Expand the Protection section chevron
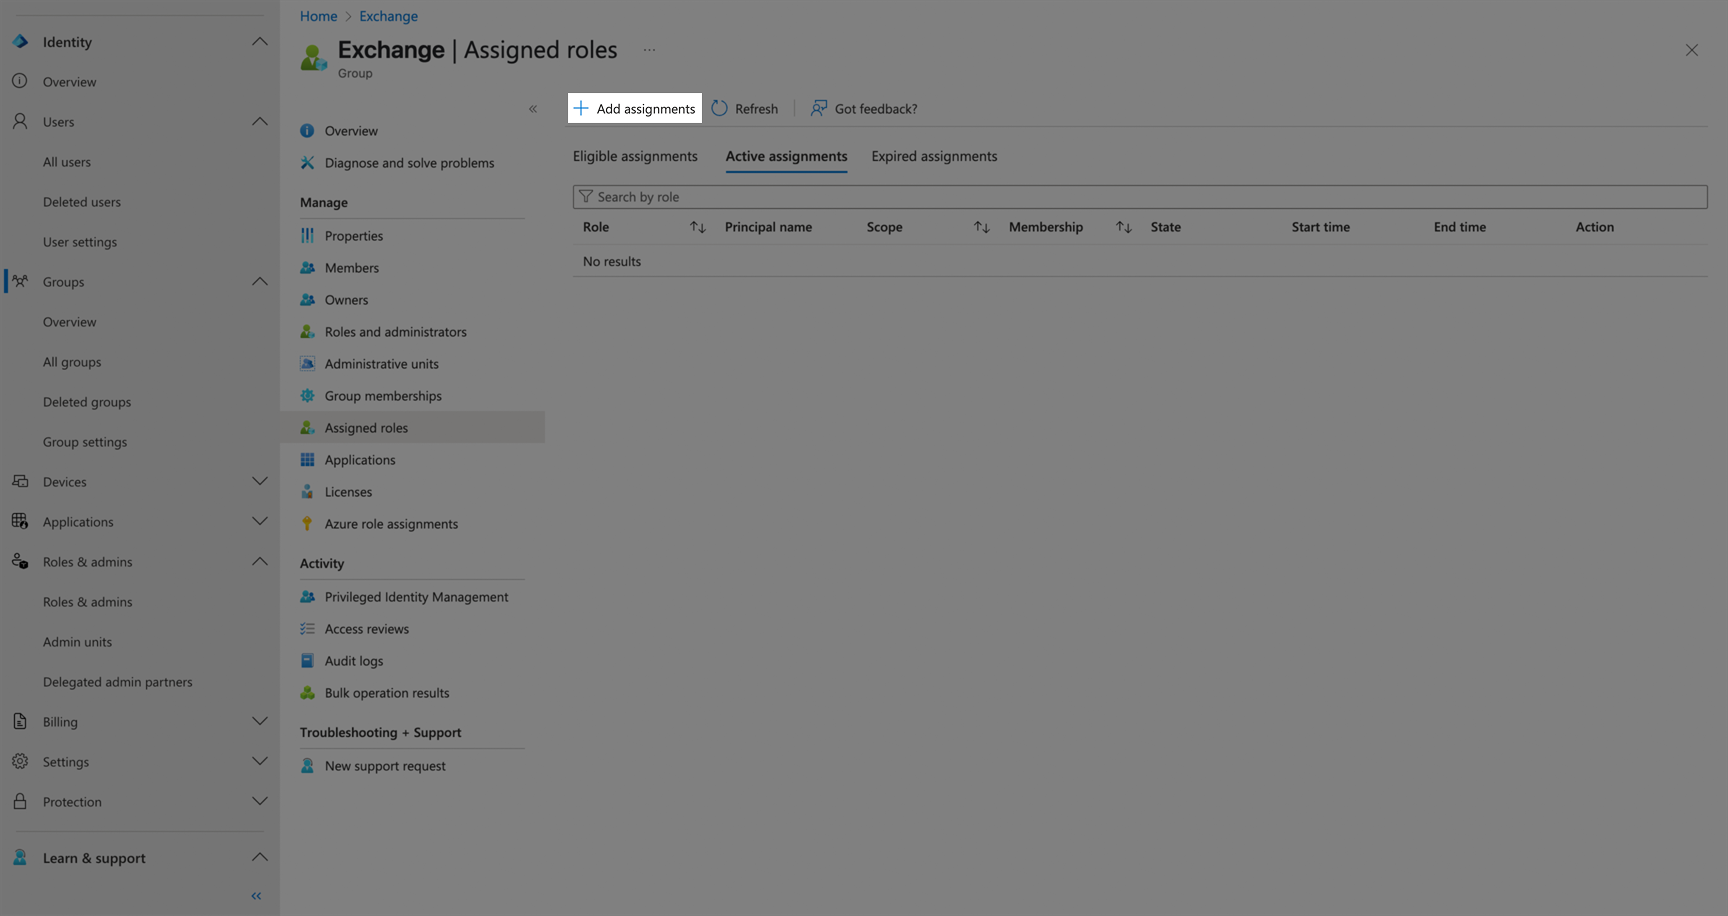 point(260,801)
